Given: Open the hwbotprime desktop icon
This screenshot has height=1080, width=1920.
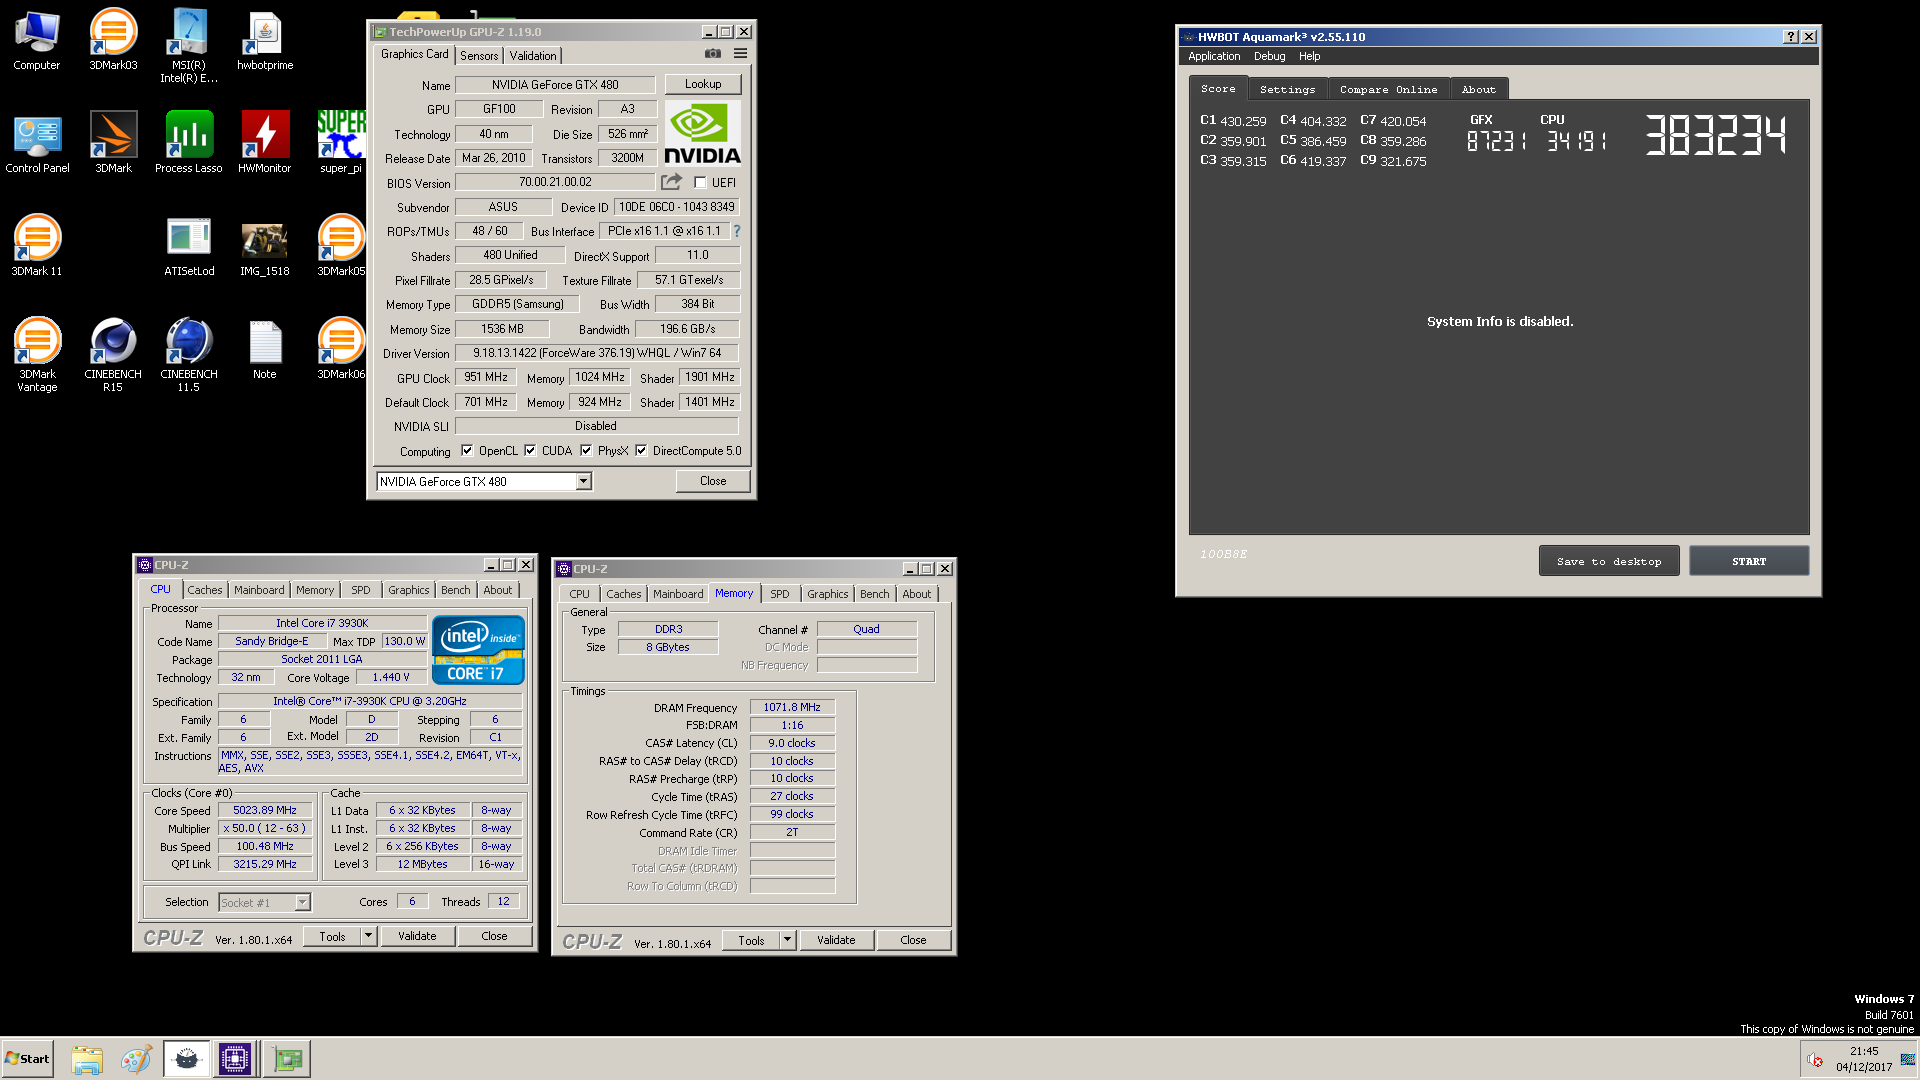Looking at the screenshot, I should pos(265,40).
